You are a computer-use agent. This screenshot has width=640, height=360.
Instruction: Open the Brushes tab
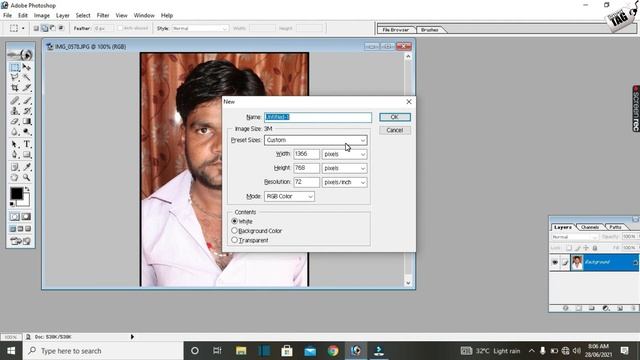pos(429,30)
